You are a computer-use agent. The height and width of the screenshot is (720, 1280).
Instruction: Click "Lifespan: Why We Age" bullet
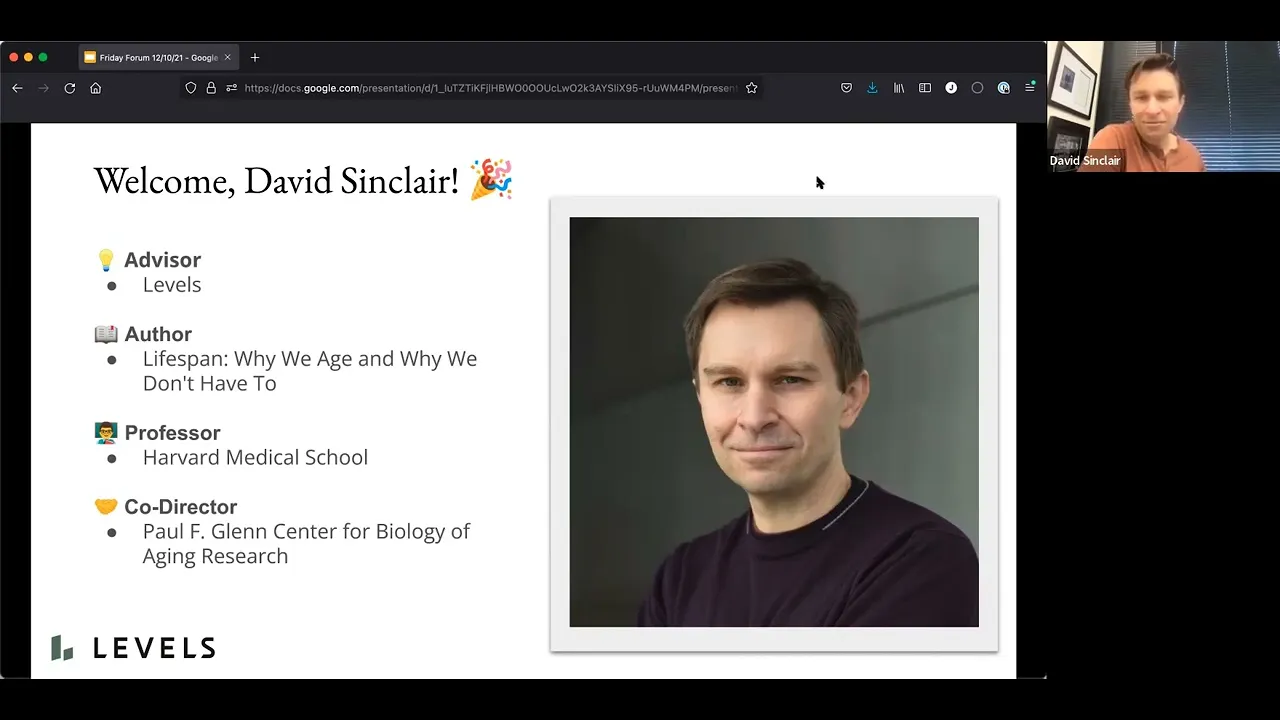click(x=310, y=371)
